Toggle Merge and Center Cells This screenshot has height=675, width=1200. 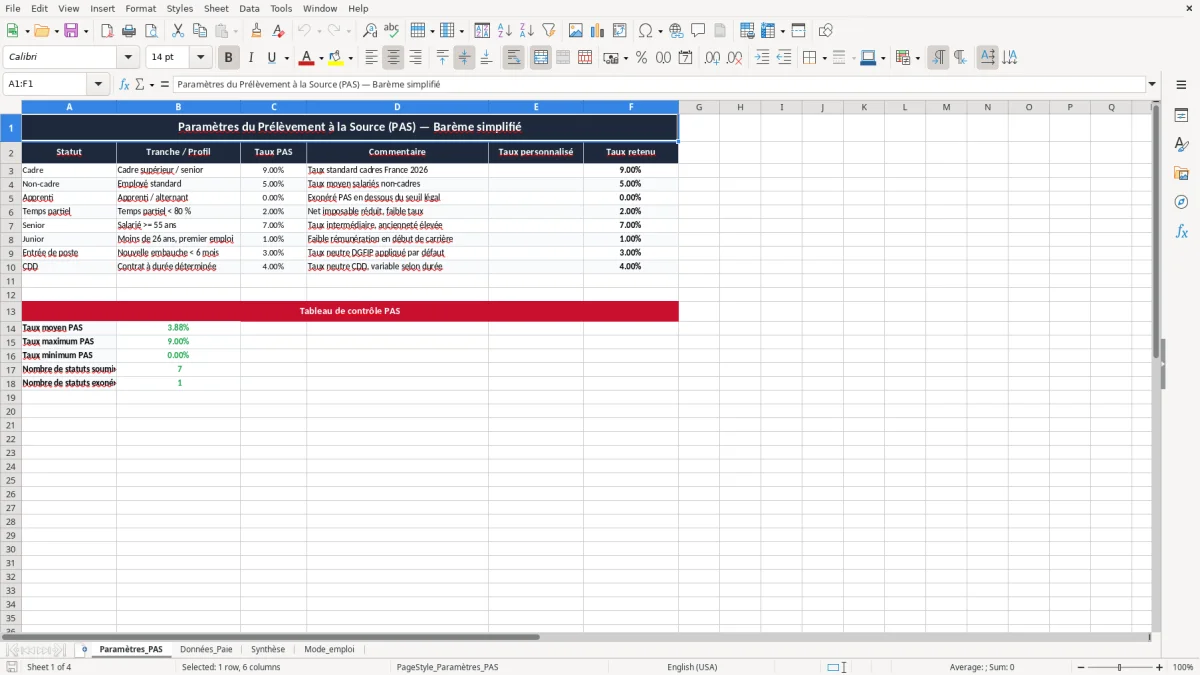pyautogui.click(x=541, y=58)
